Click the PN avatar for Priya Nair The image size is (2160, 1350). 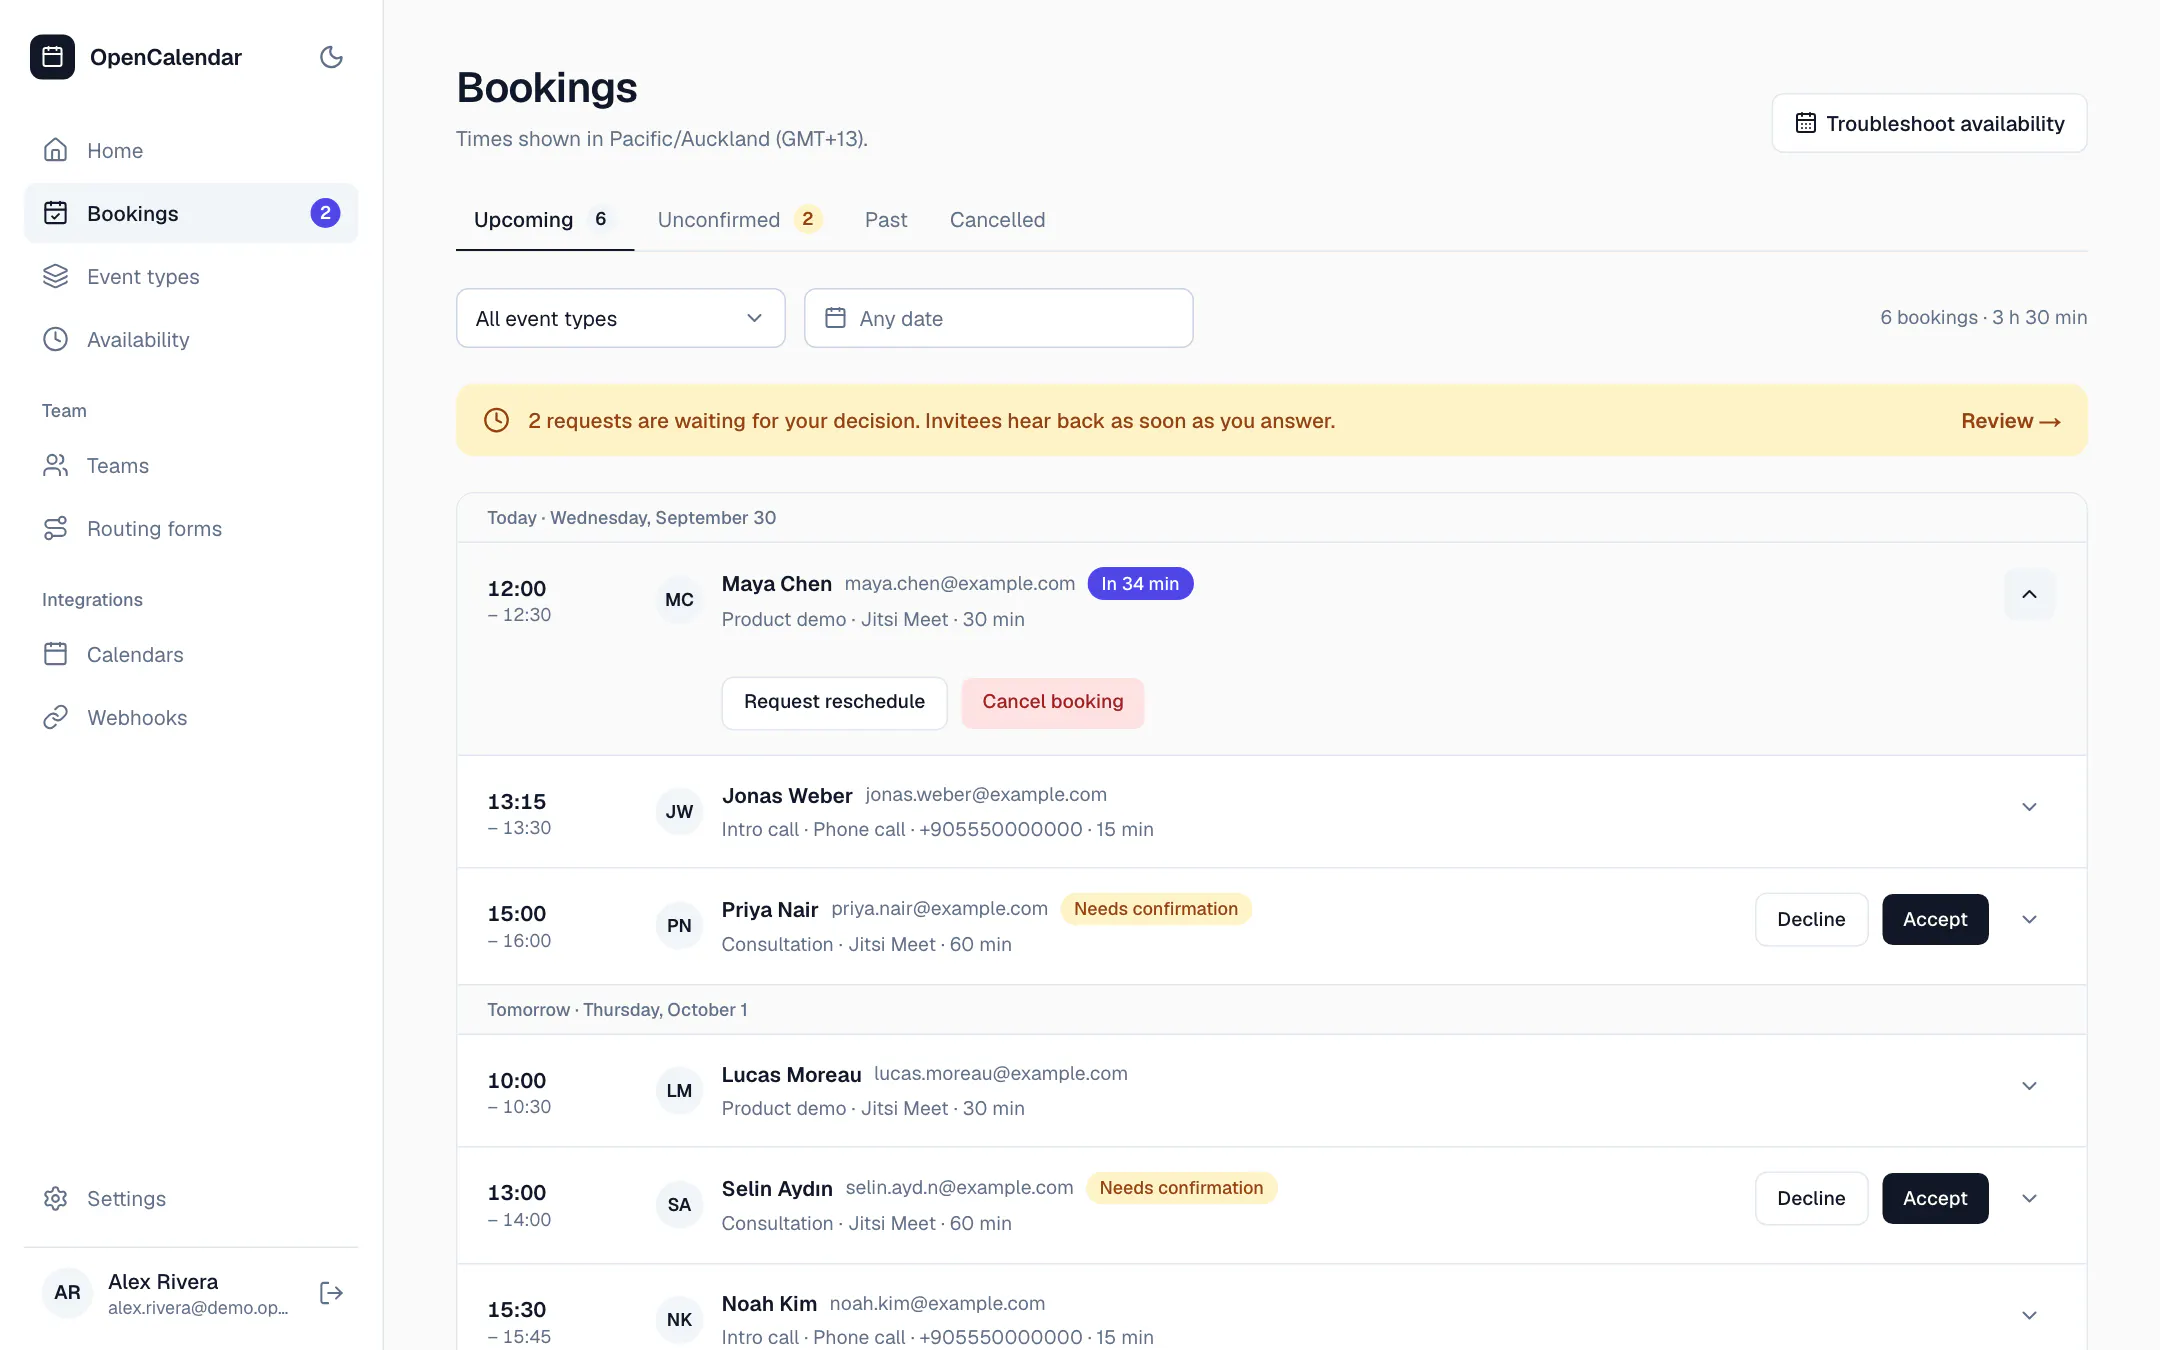click(x=679, y=925)
